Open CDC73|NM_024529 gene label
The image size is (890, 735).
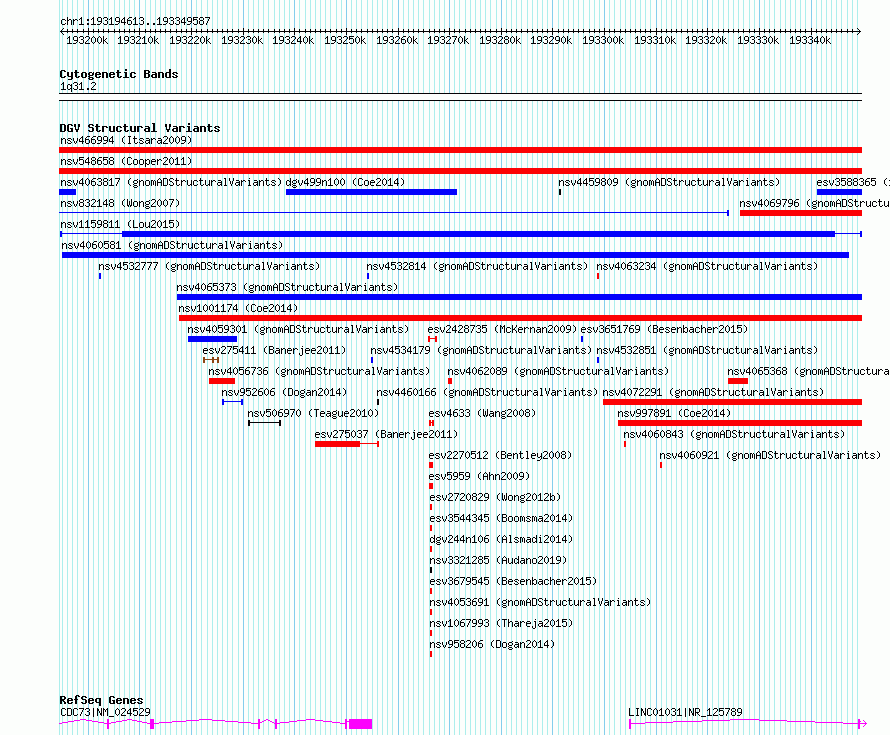pyautogui.click(x=105, y=712)
